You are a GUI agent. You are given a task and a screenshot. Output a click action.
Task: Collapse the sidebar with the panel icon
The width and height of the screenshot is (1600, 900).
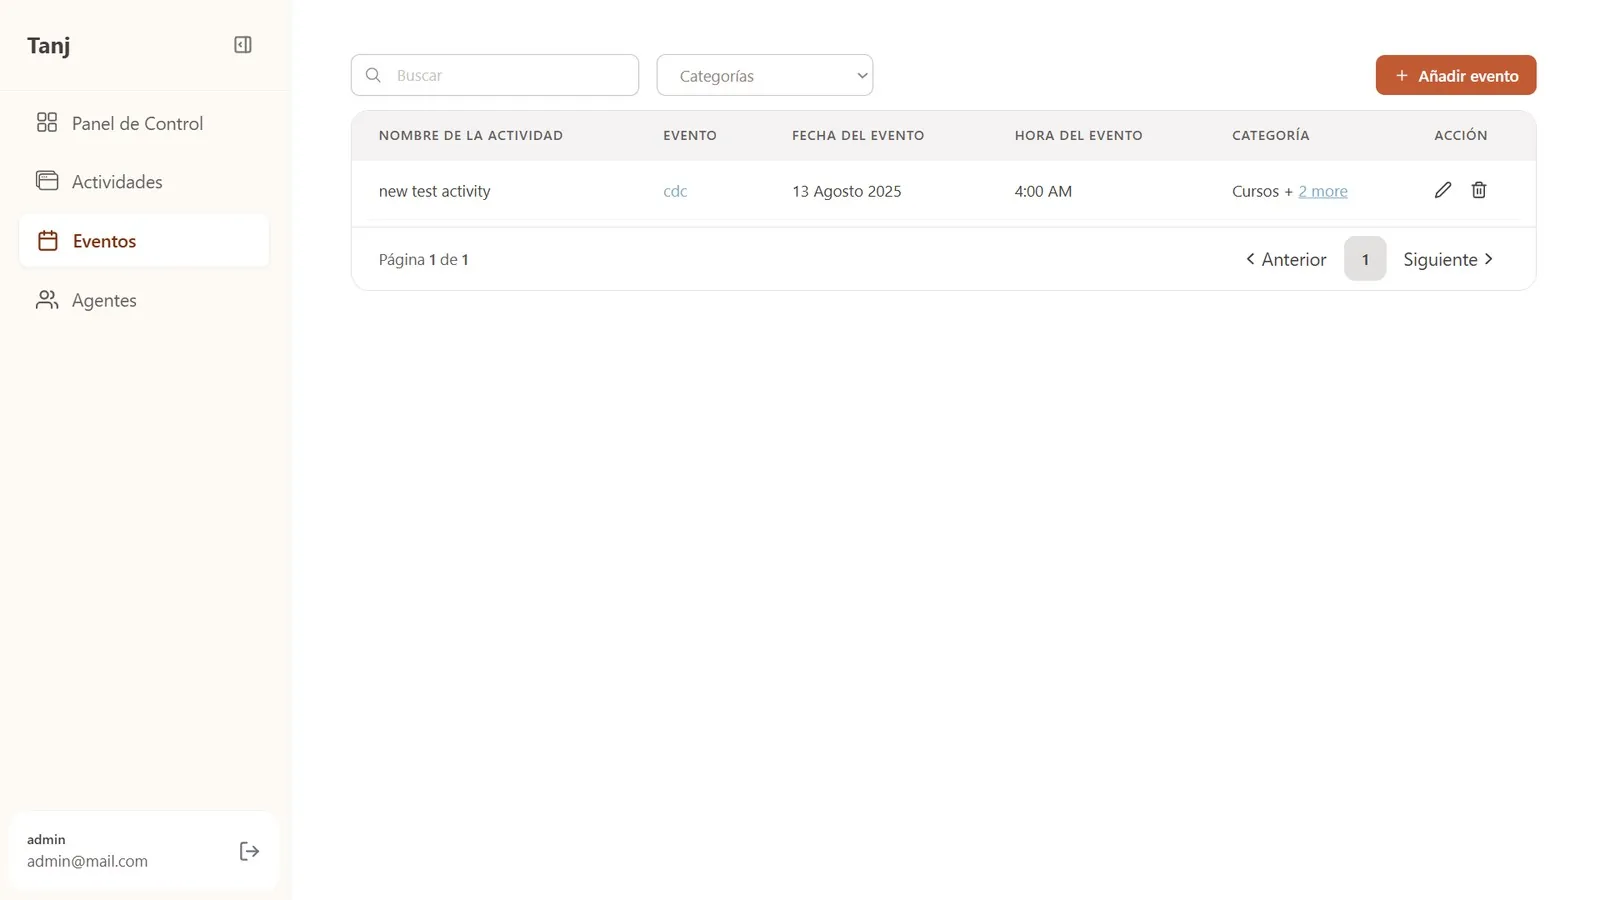tap(243, 45)
